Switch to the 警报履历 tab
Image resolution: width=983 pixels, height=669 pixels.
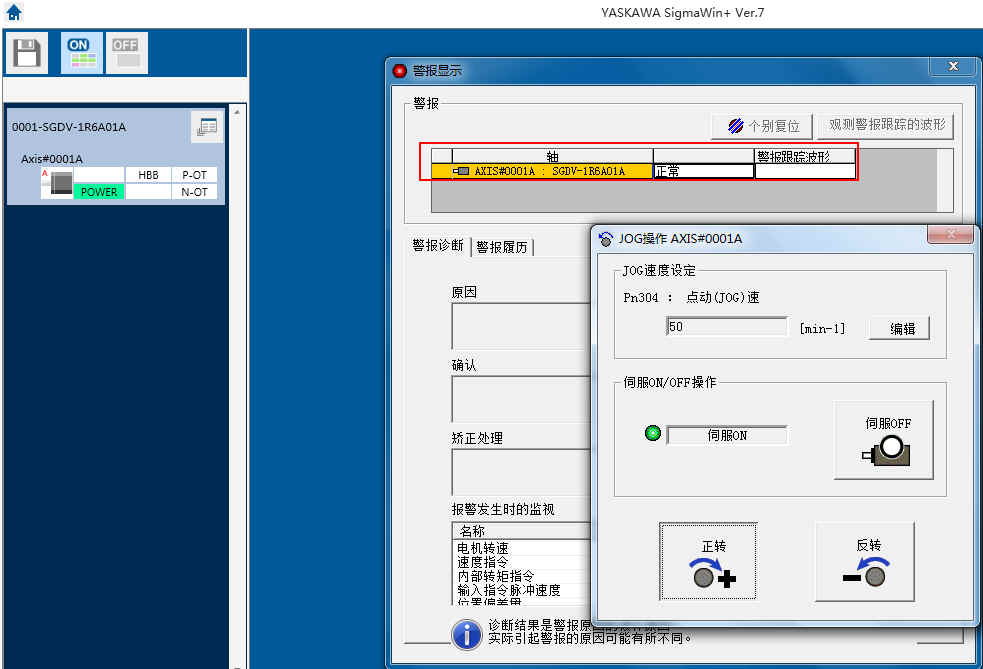click(x=502, y=247)
